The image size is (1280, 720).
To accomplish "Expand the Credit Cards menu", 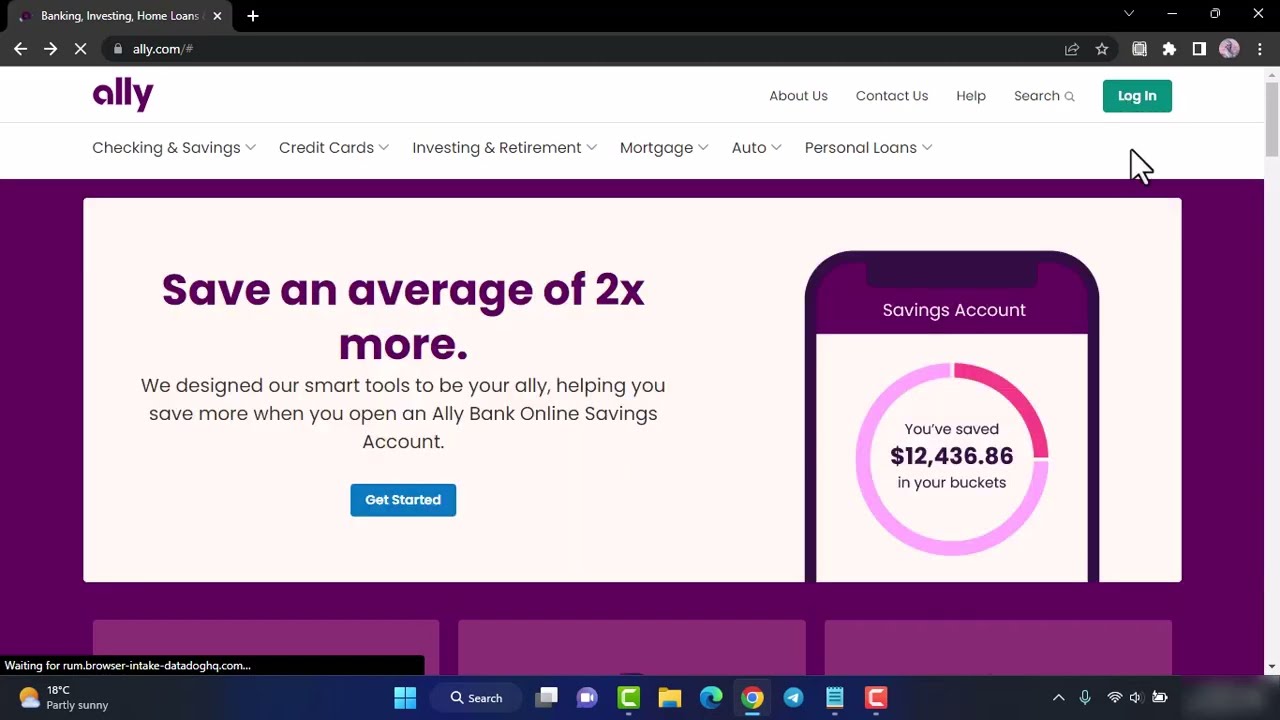I will 334,148.
